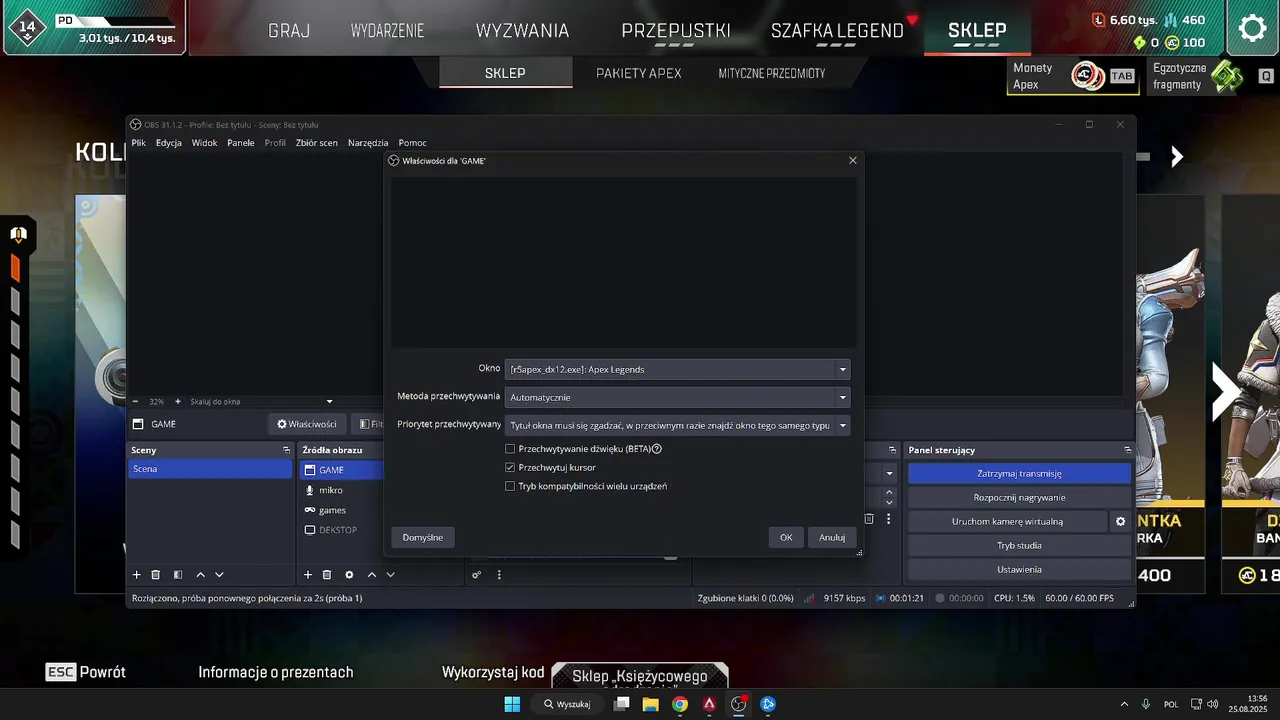The image size is (1280, 720).
Task: Enable Tryb kompatybilności wielu urządzeń
Action: [x=510, y=486]
